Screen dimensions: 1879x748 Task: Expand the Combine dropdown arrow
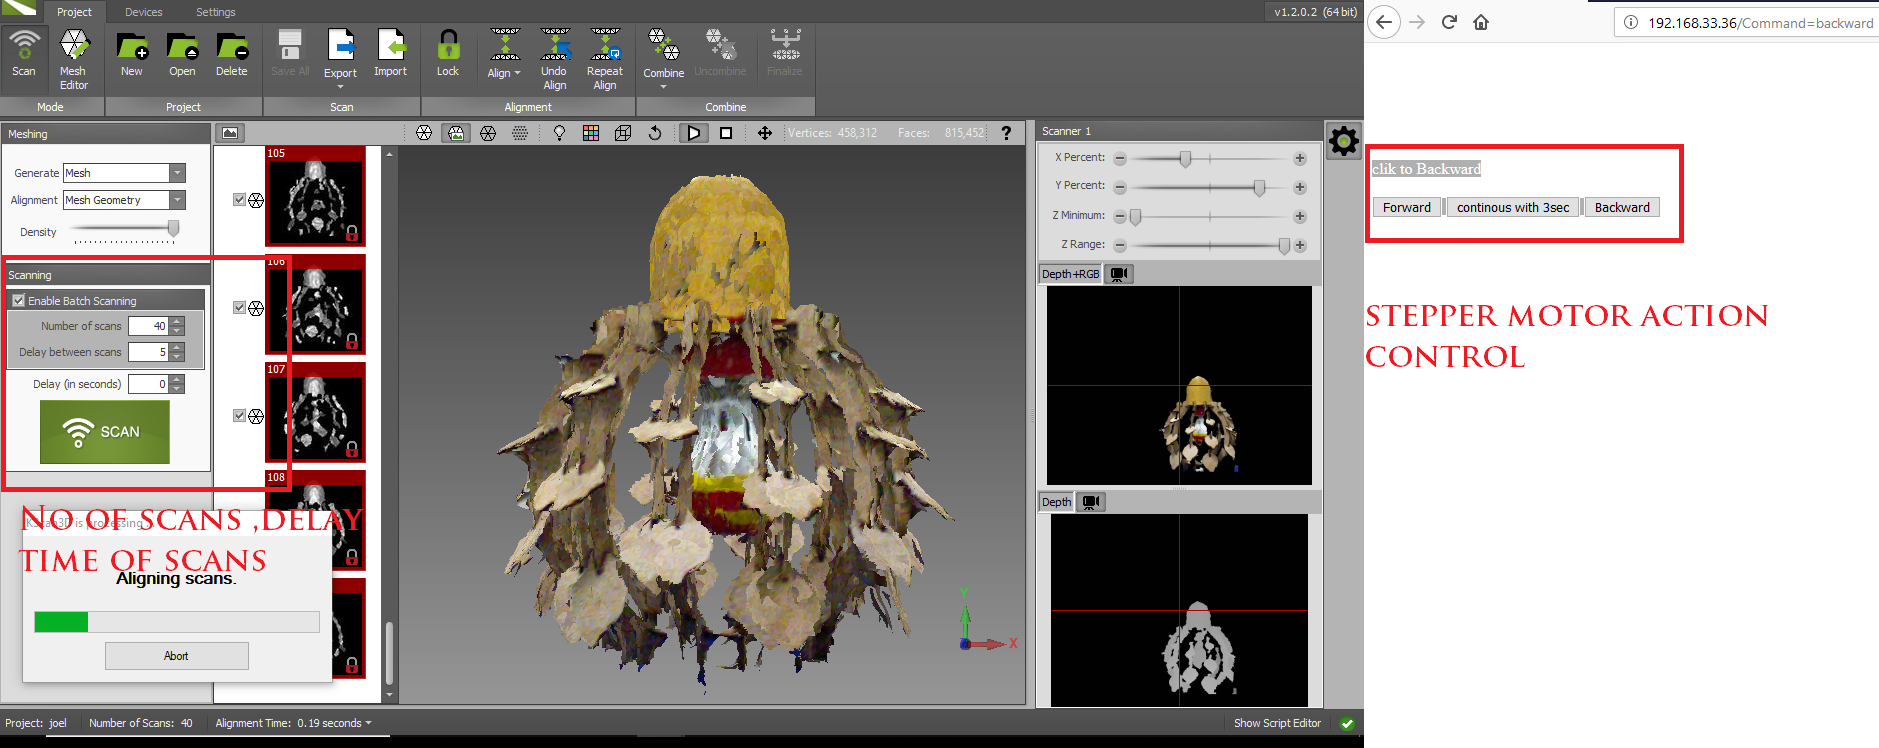click(x=663, y=87)
